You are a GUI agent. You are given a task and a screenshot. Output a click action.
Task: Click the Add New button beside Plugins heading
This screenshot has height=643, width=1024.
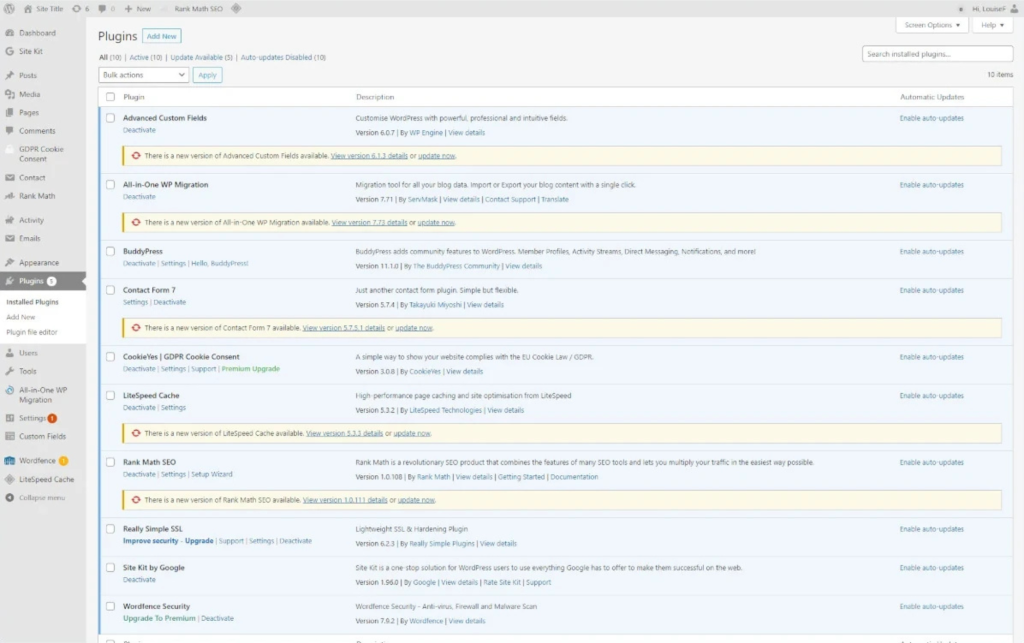tap(161, 36)
